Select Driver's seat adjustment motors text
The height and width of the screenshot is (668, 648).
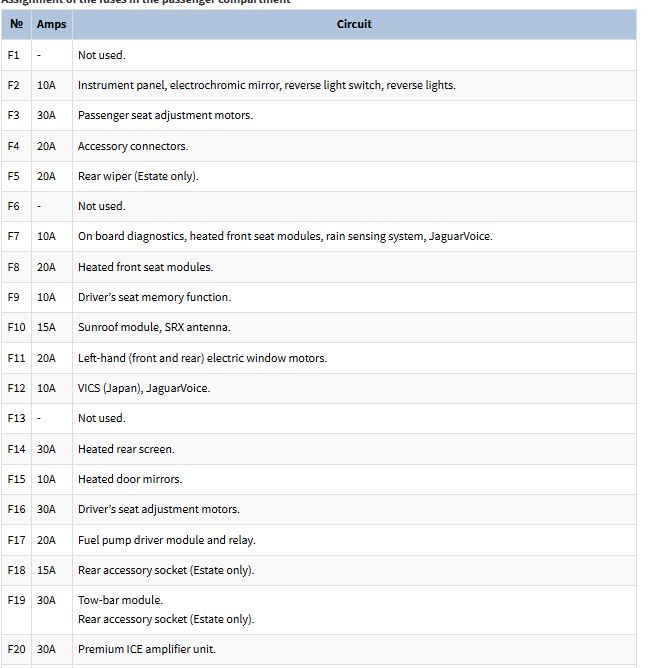[159, 510]
